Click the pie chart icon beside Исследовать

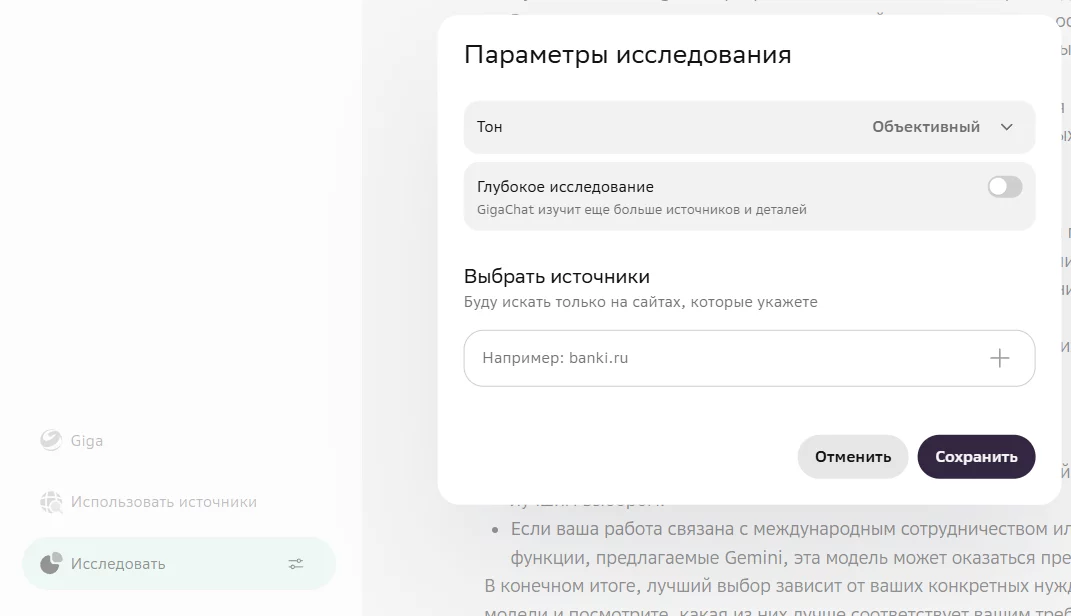click(51, 564)
